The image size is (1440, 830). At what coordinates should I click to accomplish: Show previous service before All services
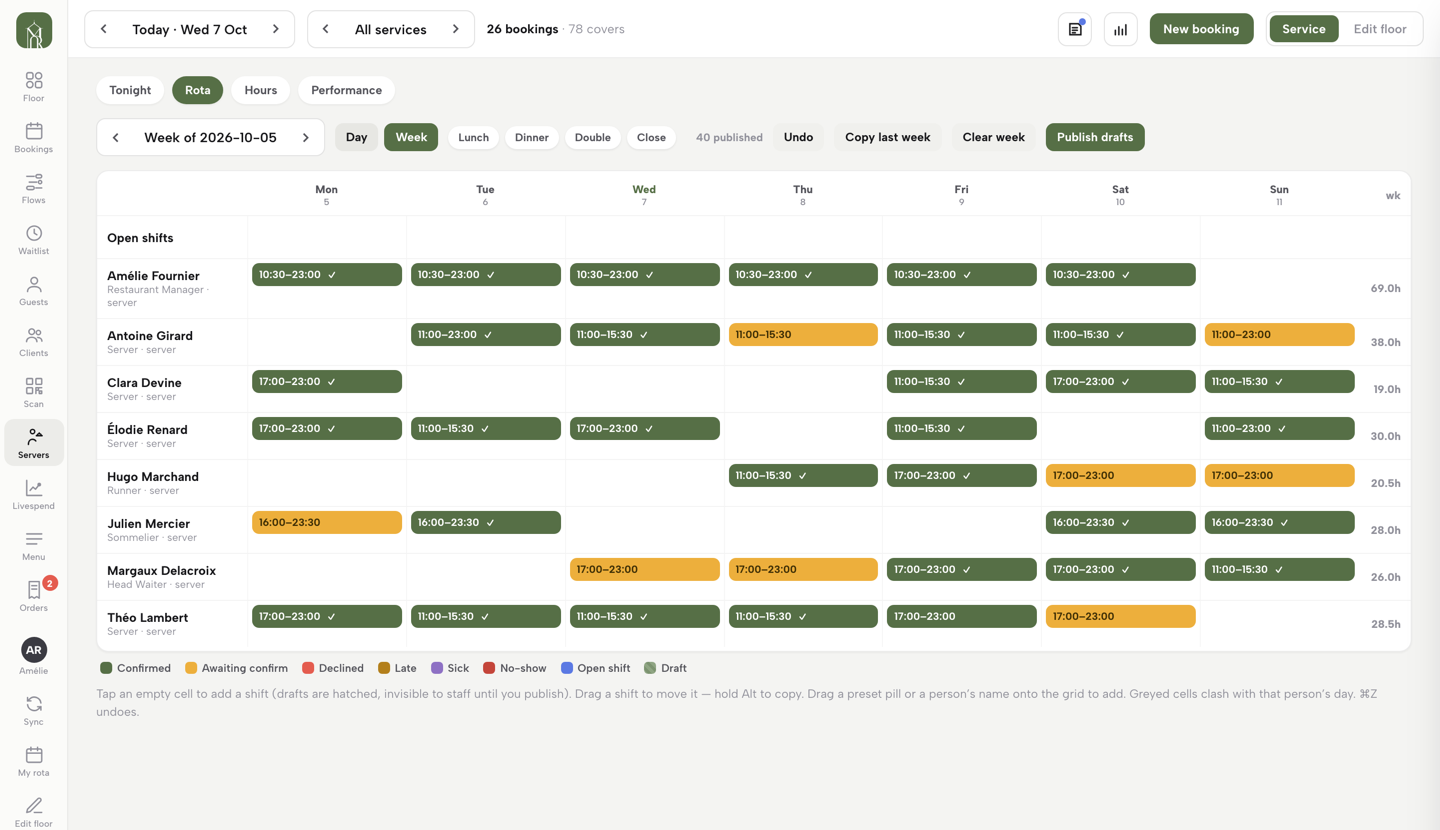(x=326, y=29)
